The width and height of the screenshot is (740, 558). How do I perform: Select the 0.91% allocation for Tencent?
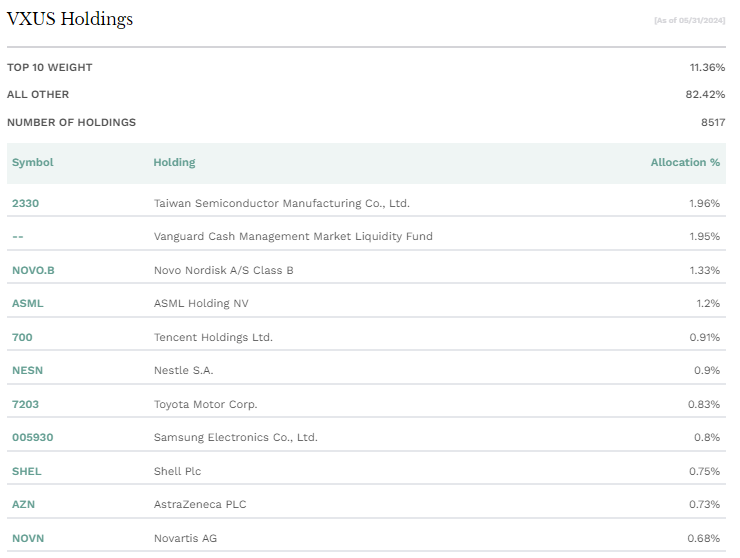tap(705, 338)
